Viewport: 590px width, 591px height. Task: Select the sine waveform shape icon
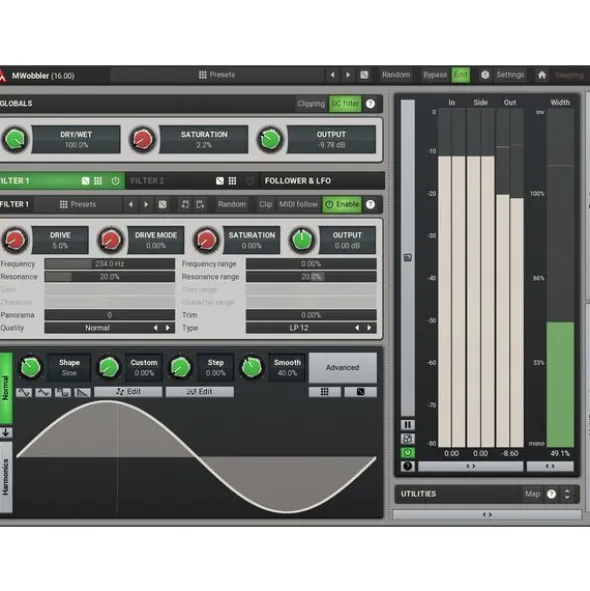[x=24, y=392]
